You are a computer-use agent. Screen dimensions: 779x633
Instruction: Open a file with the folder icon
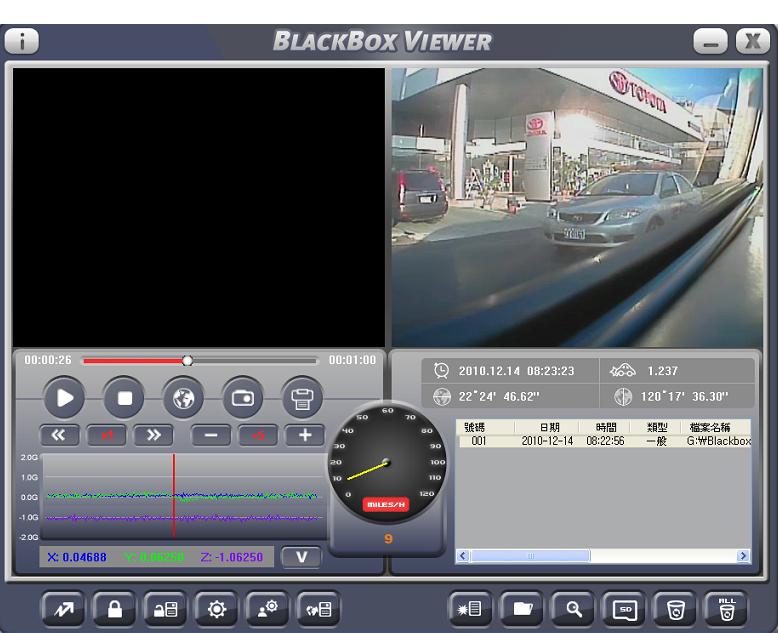point(522,608)
